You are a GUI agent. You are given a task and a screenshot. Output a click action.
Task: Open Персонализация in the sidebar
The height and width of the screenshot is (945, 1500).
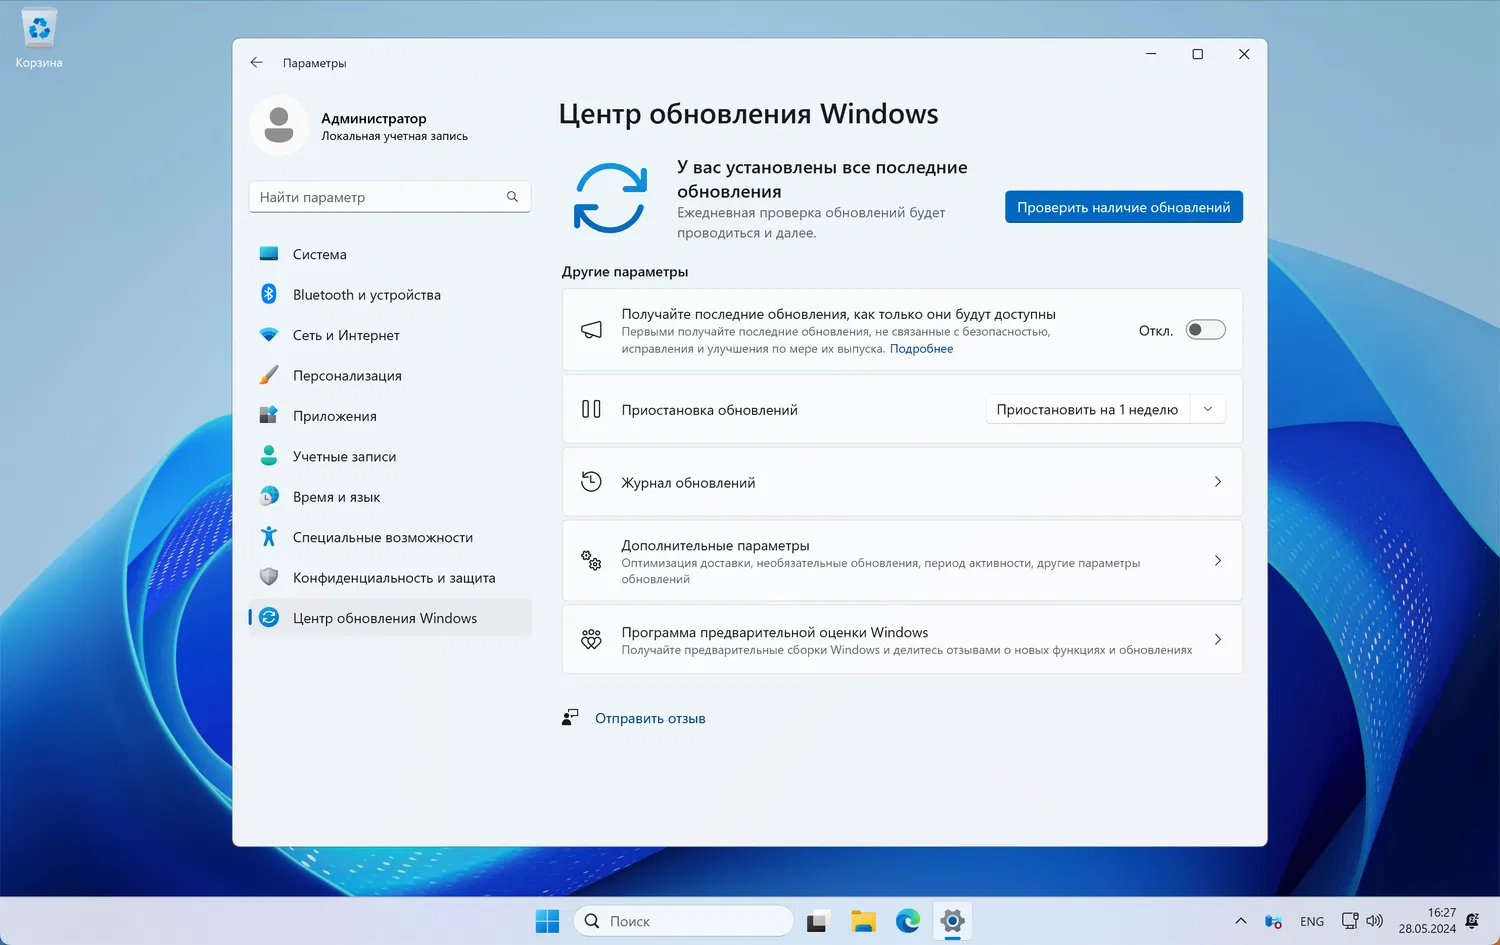[390, 375]
